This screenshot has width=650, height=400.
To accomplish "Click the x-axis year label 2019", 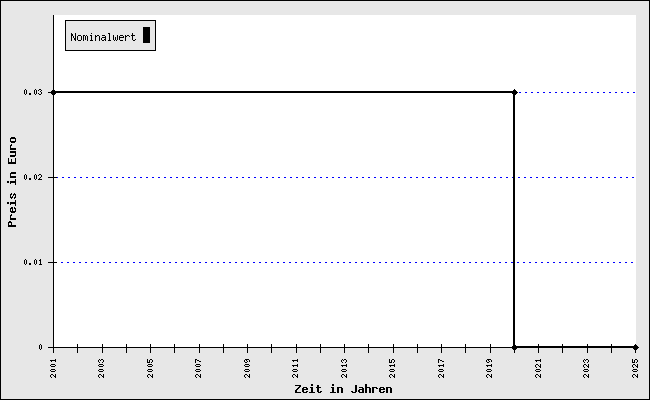I will pyautogui.click(x=490, y=368).
